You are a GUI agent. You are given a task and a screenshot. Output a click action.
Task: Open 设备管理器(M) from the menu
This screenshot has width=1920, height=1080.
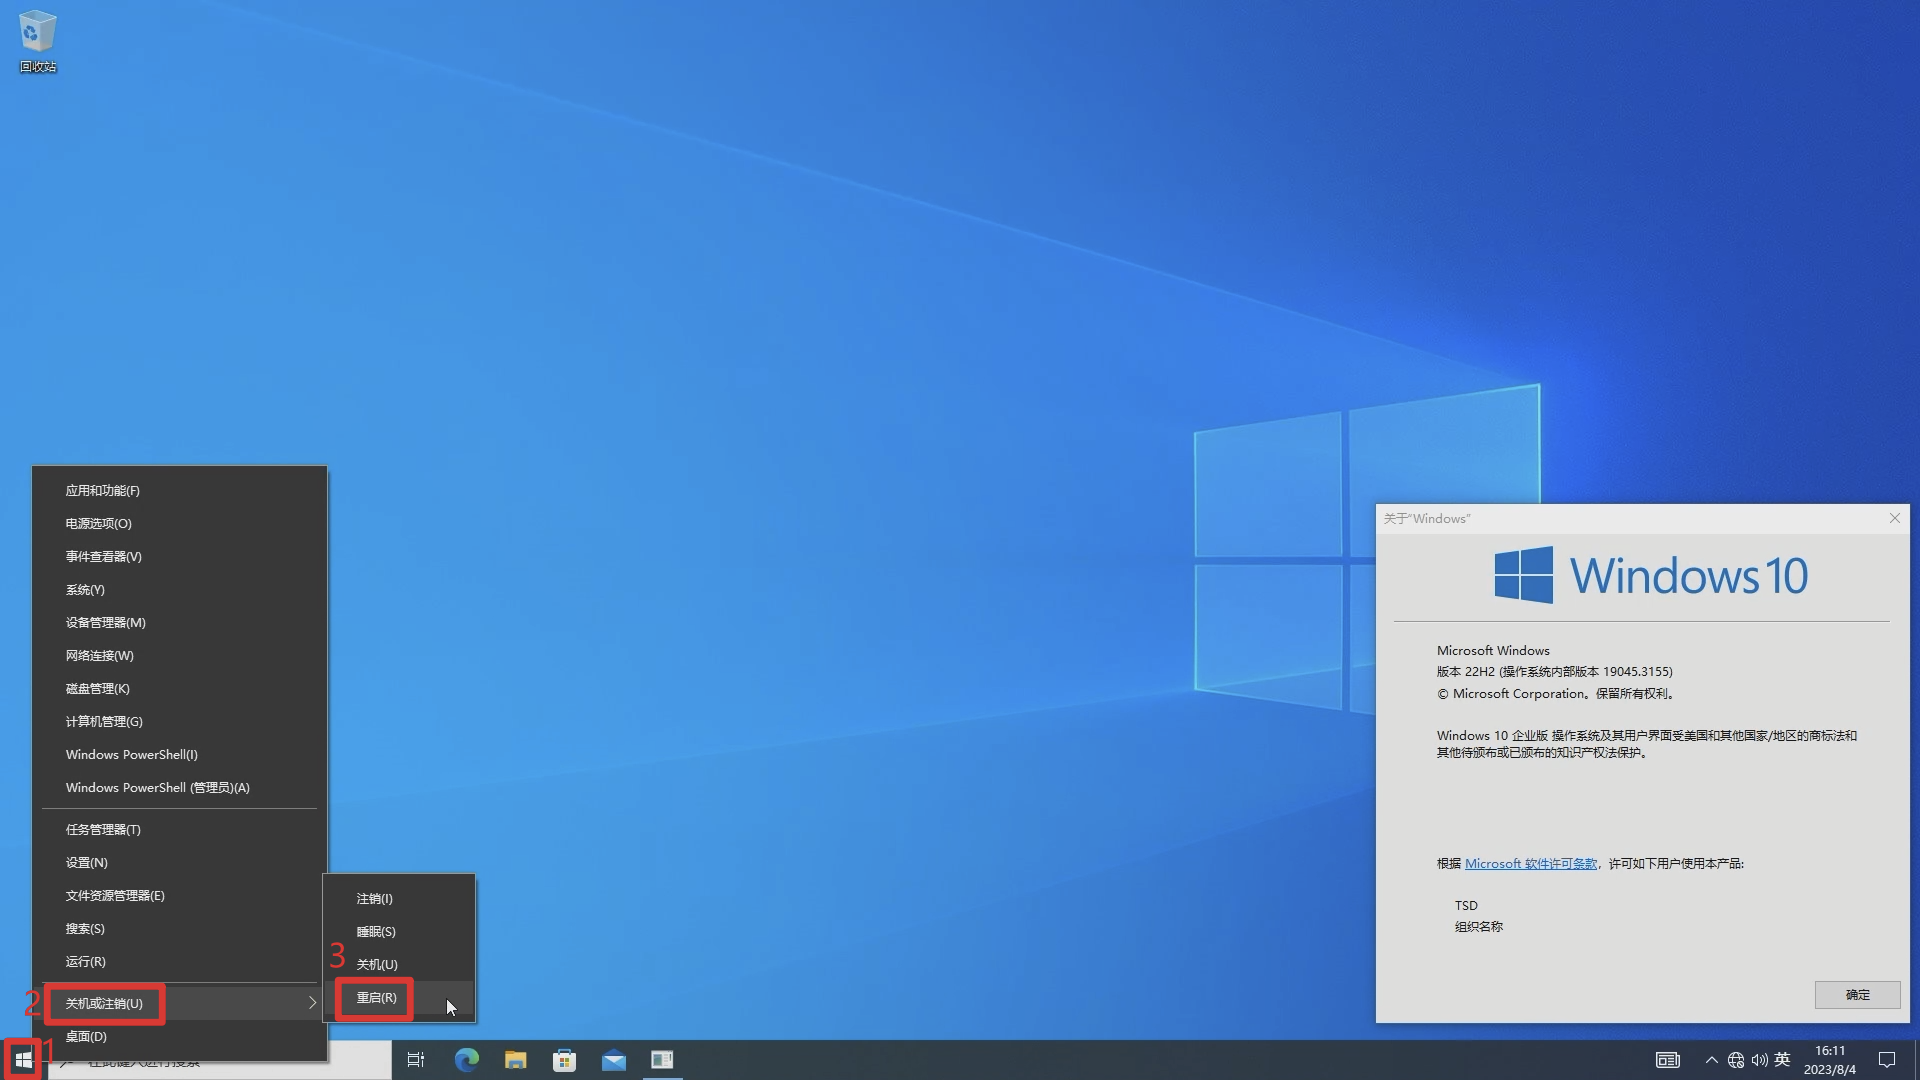[180, 623]
